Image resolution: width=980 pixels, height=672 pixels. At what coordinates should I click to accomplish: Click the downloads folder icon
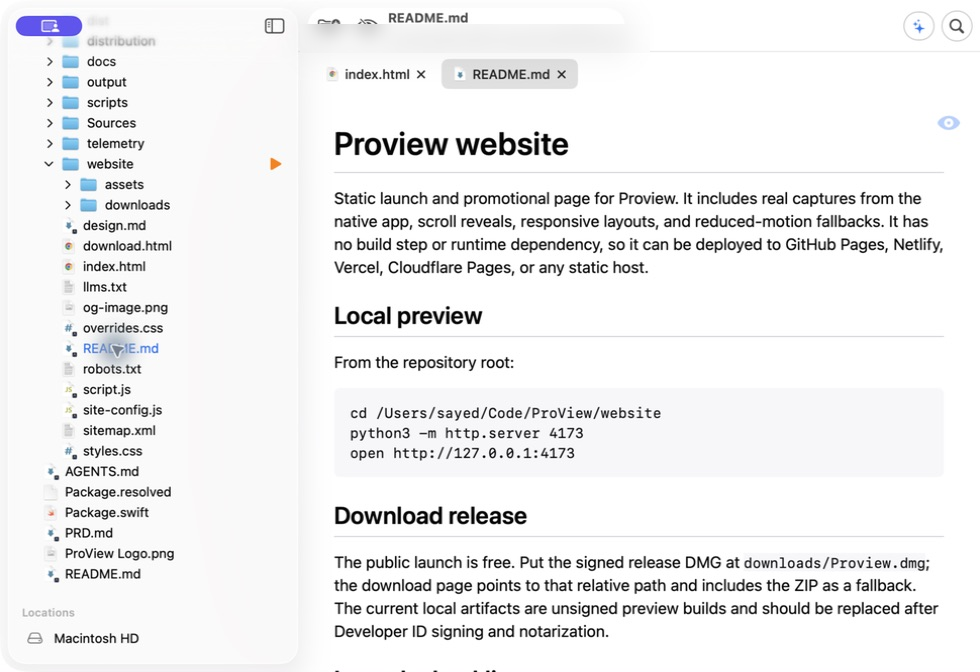coord(89,205)
